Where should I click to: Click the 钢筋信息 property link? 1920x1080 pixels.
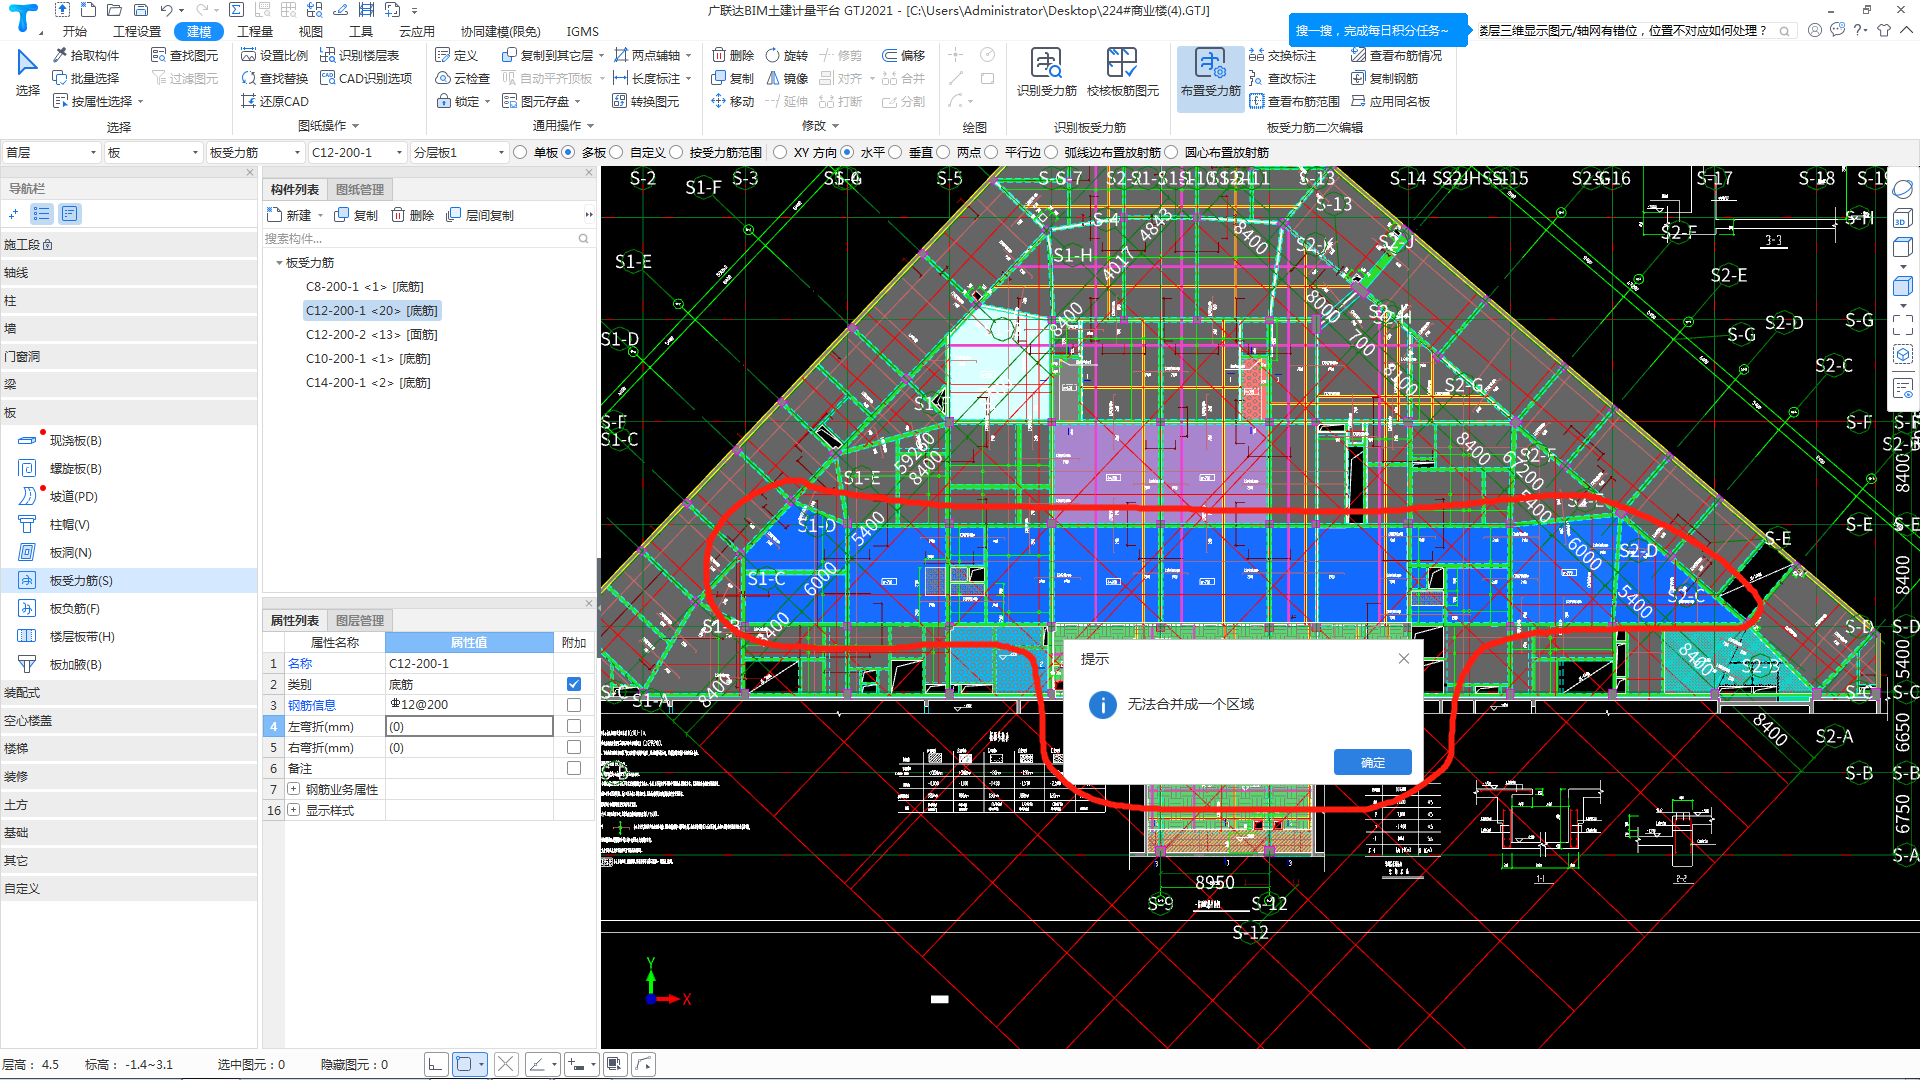coord(312,705)
